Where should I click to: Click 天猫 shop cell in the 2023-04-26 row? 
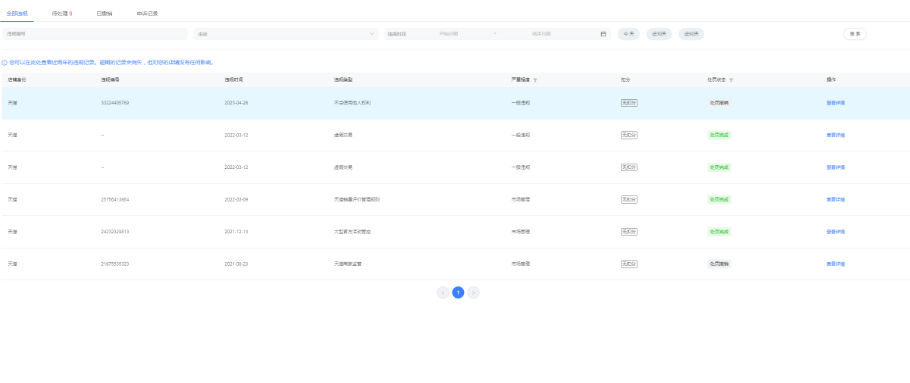[x=13, y=103]
